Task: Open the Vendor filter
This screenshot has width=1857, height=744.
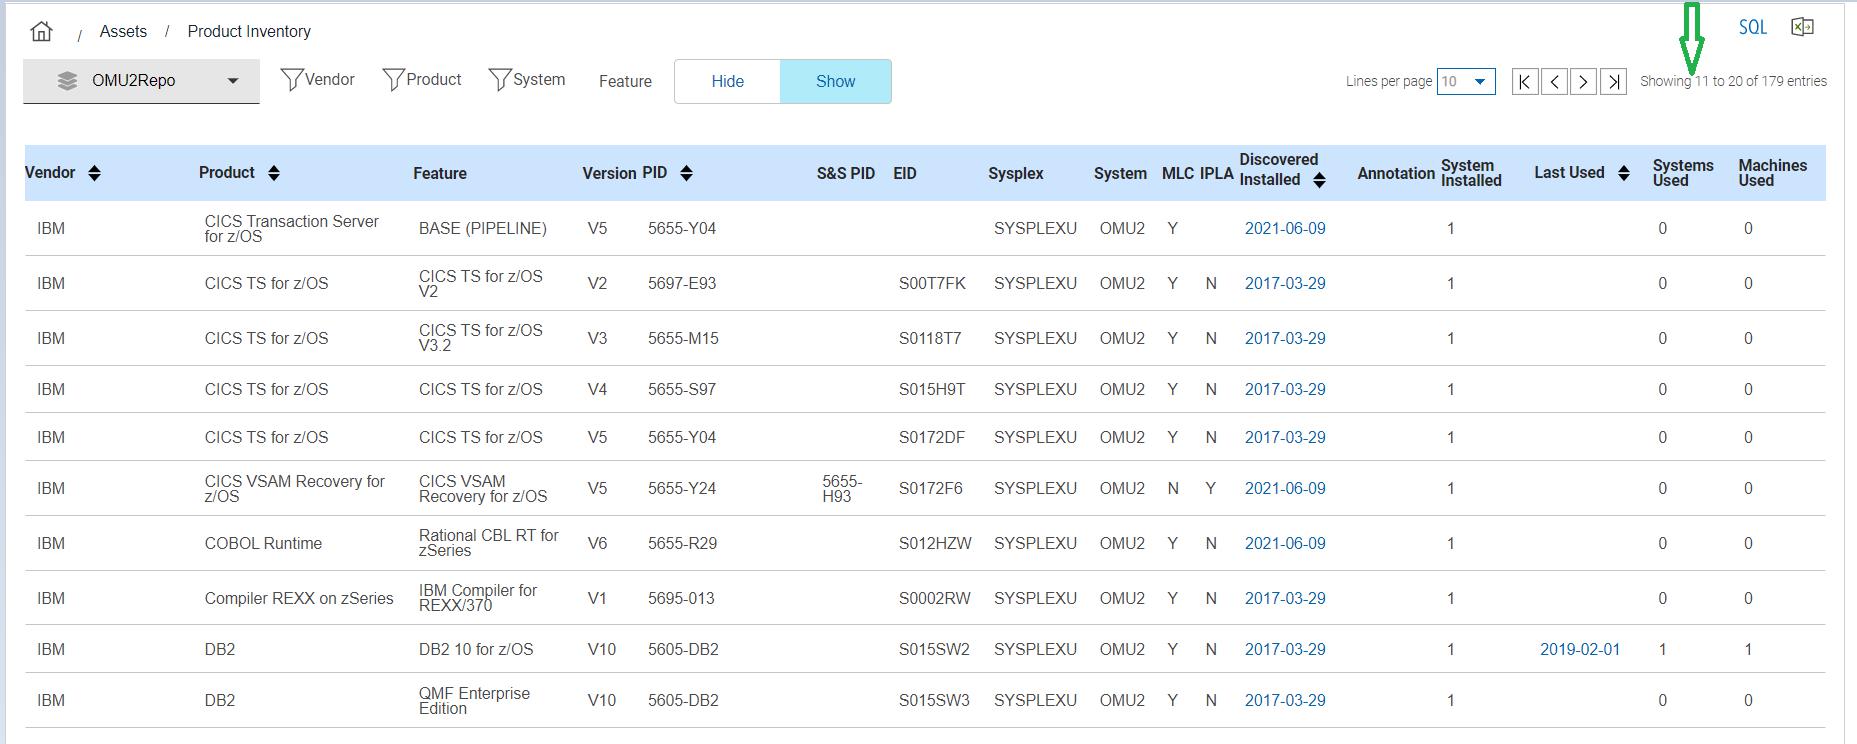Action: [318, 80]
